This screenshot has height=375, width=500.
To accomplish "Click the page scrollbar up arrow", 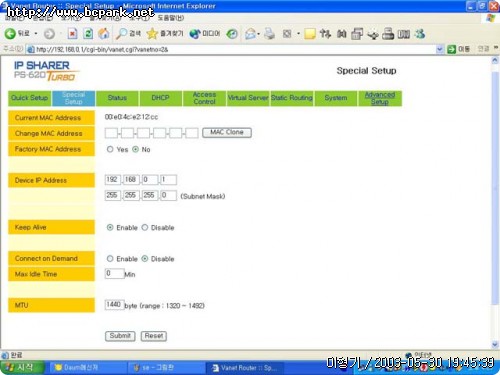I will coord(495,60).
